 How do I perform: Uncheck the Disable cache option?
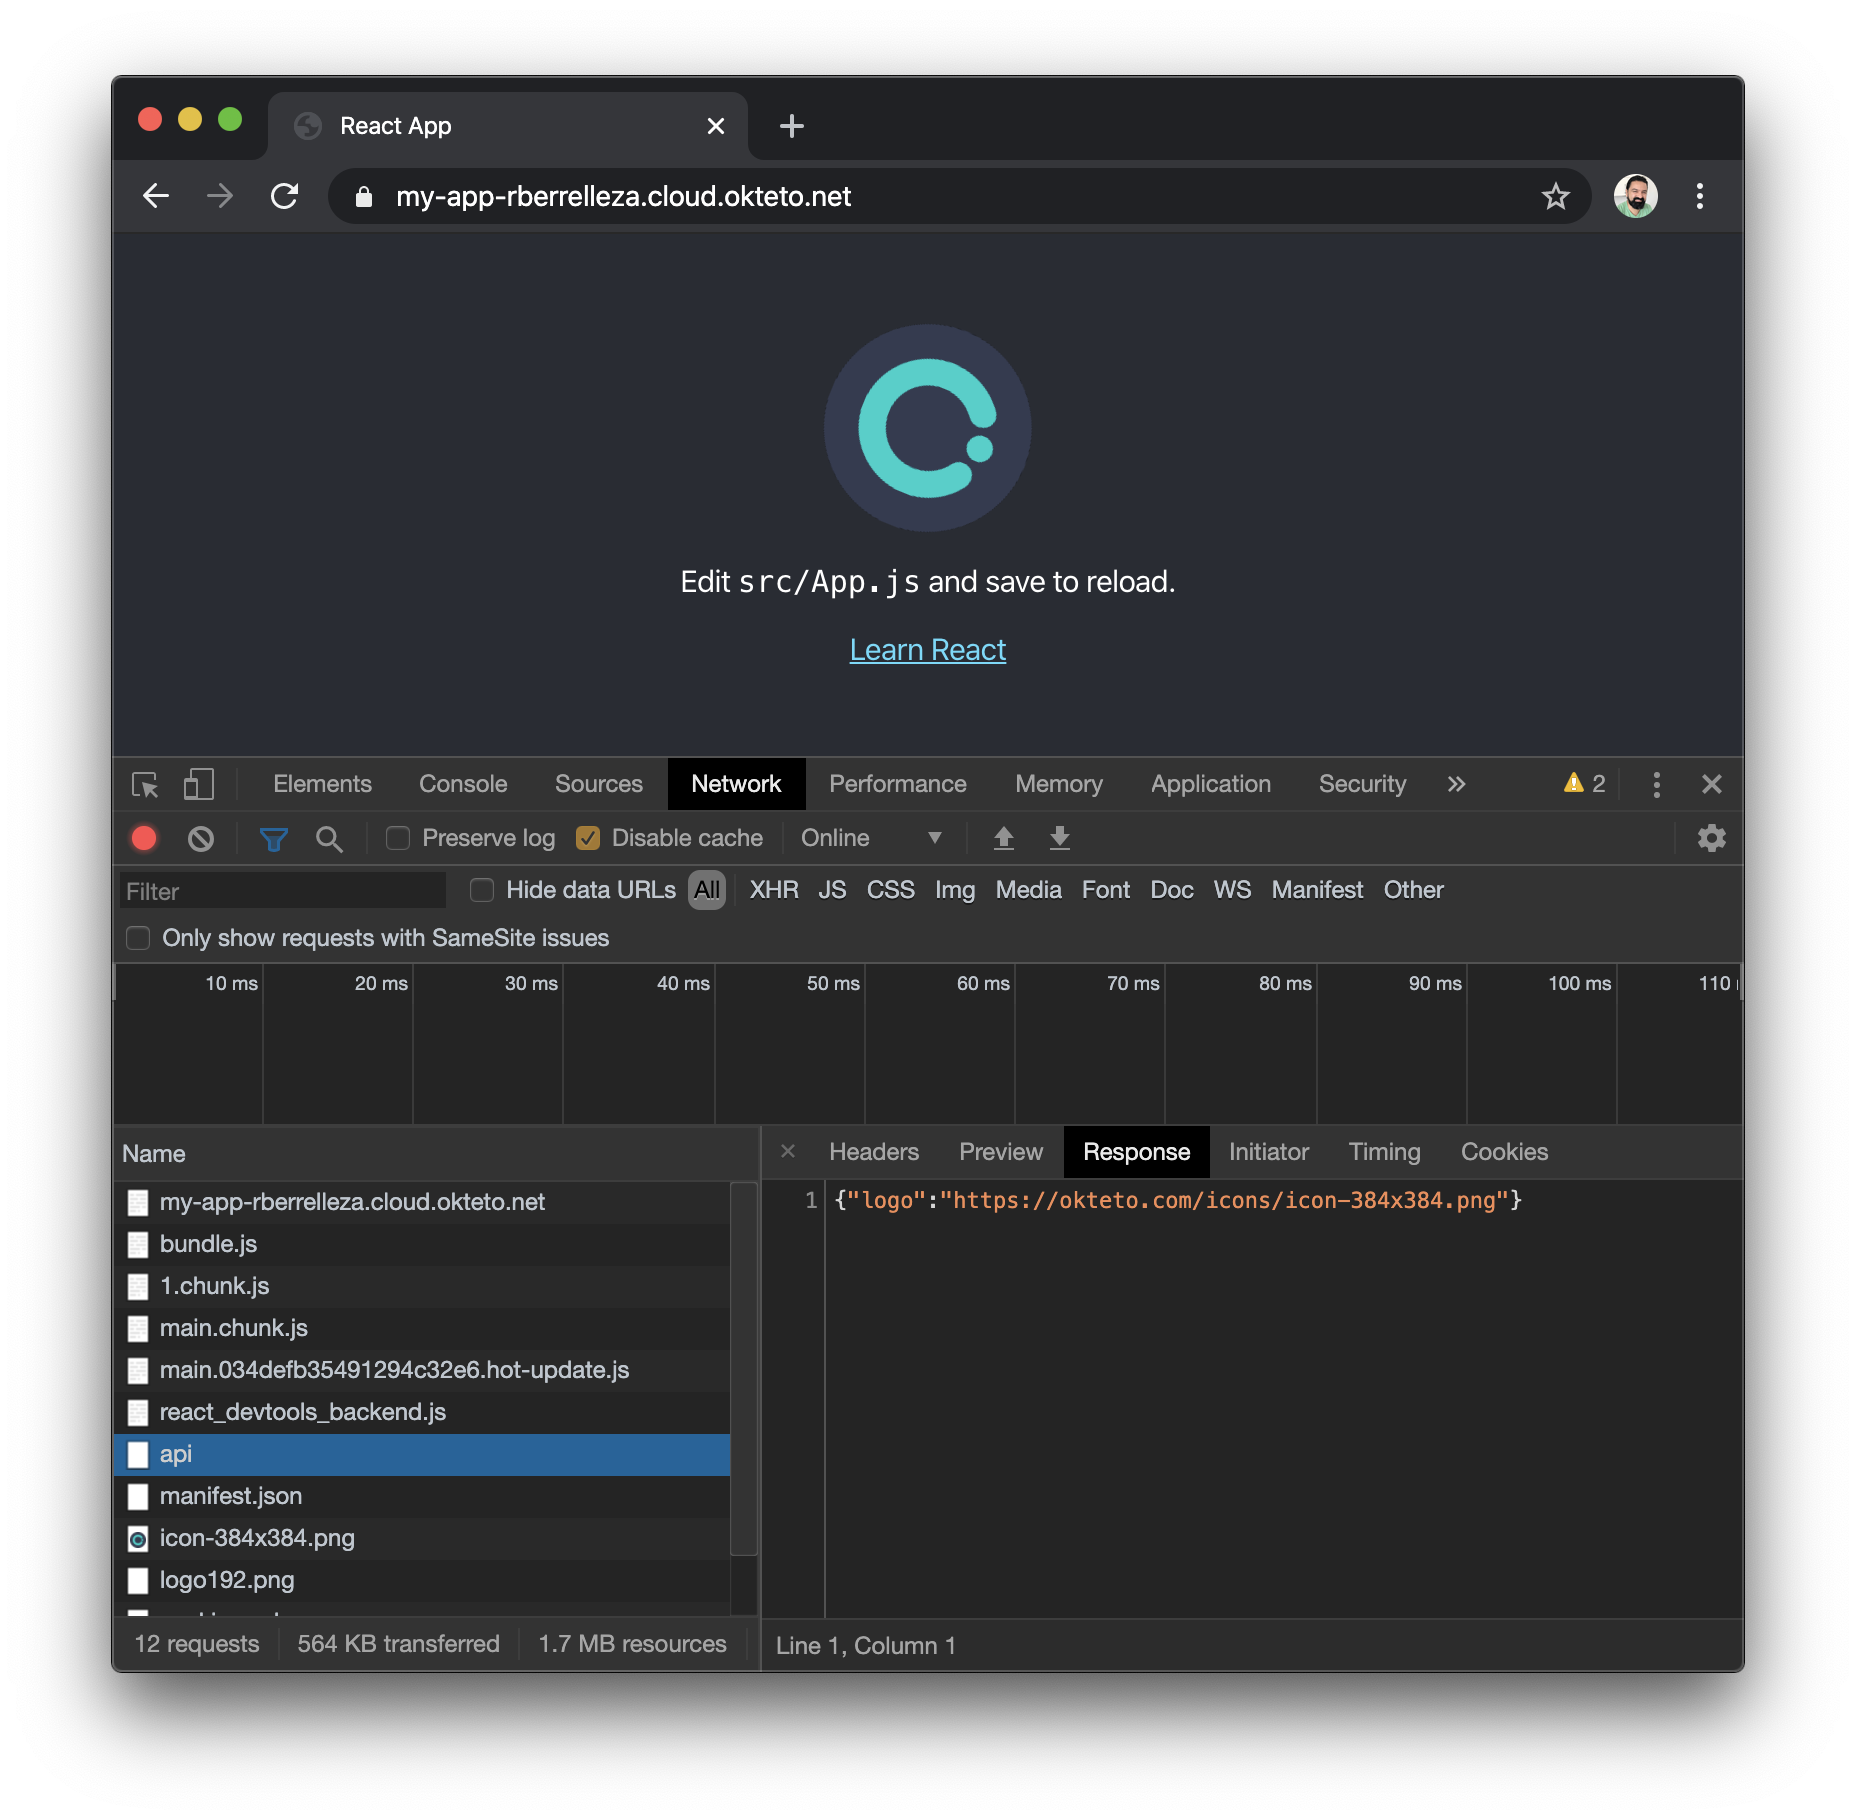point(589,838)
